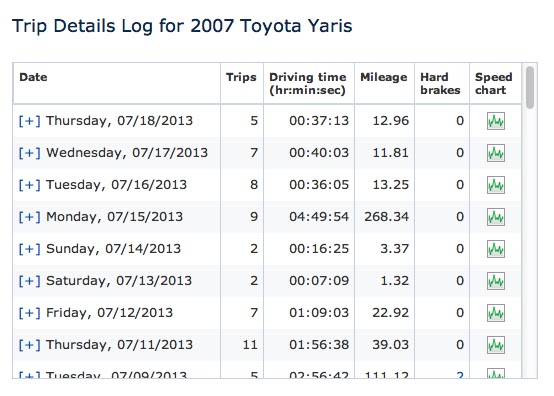Open speed chart for Sunday 07/14/2013
Viewport: 554px width, 396px height.
[496, 249]
